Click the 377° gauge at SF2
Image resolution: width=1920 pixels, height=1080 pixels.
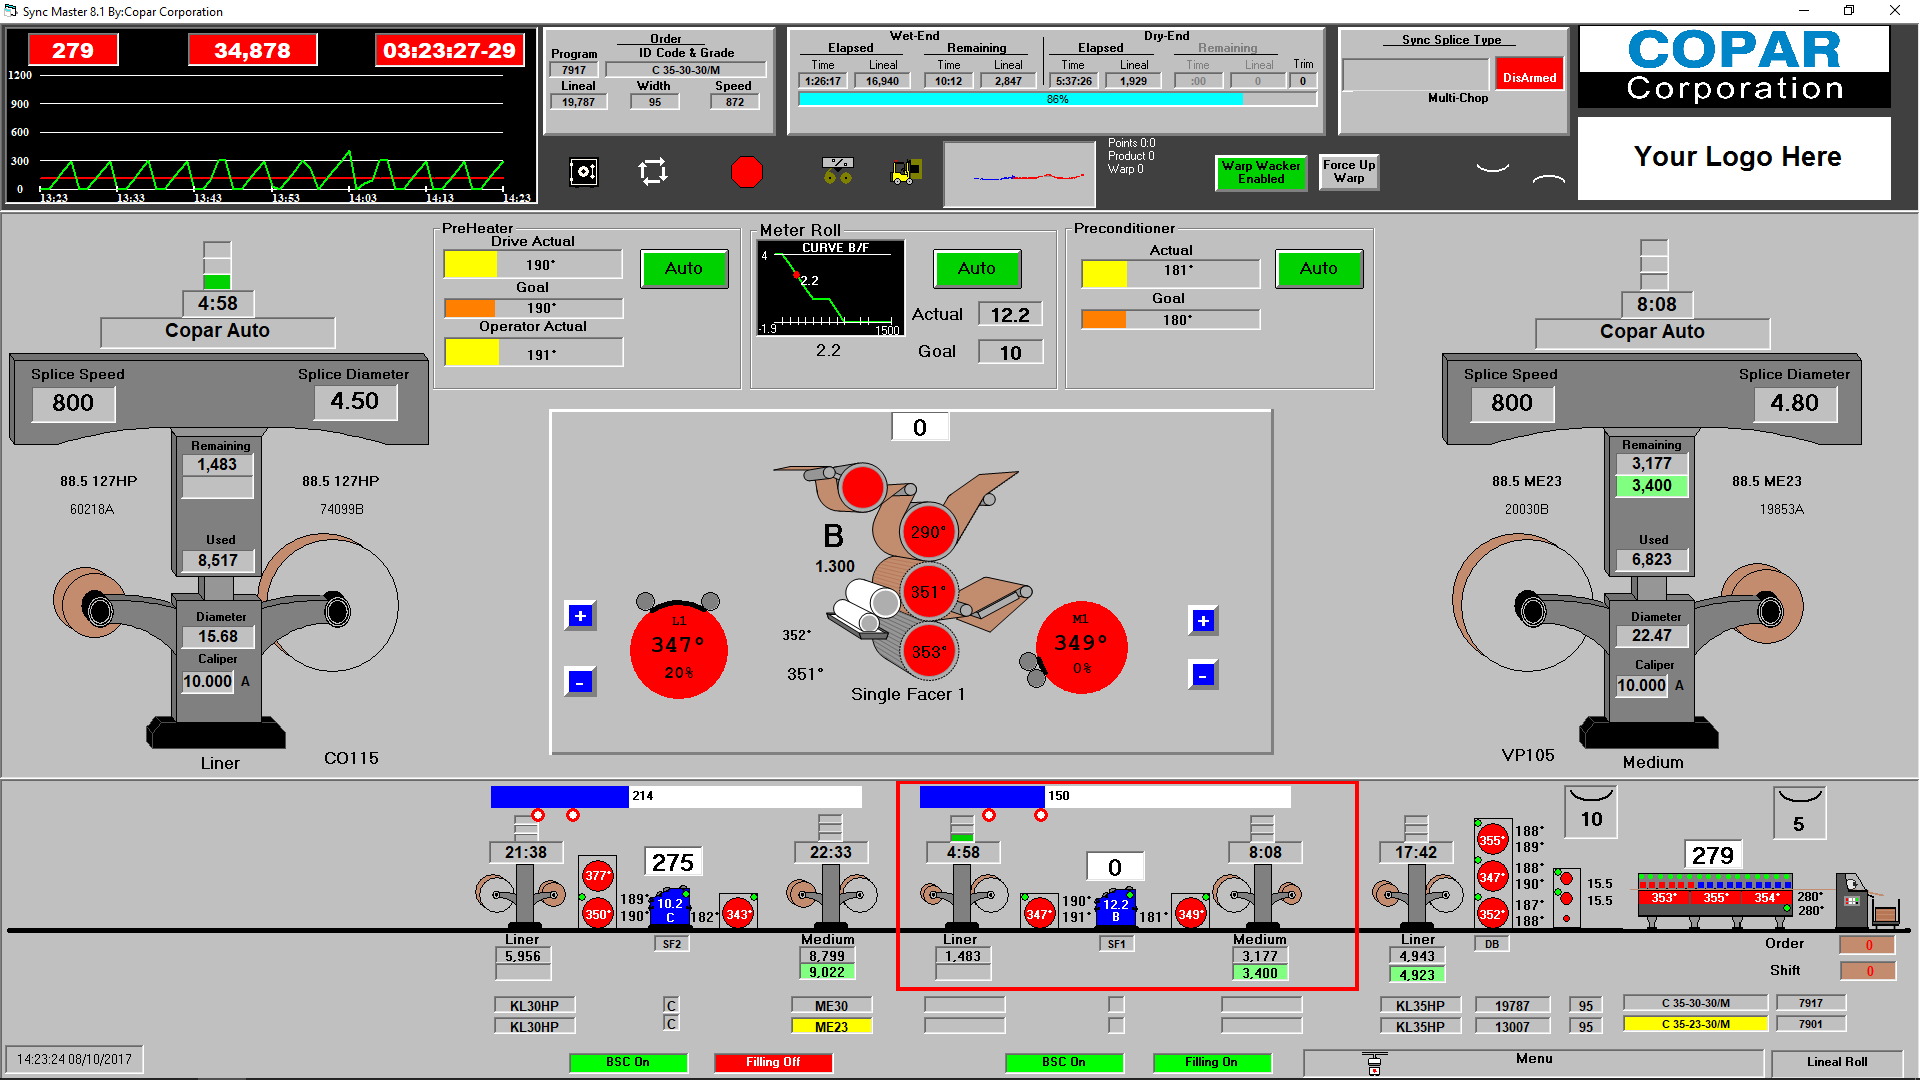coord(597,876)
